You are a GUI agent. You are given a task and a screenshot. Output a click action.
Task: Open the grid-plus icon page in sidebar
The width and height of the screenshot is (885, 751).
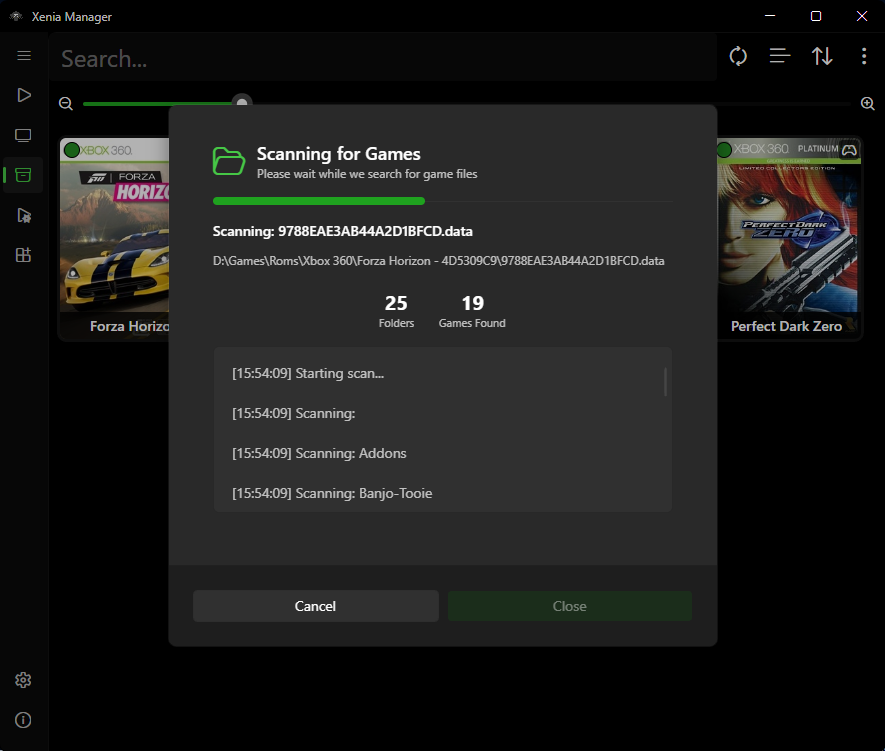(x=23, y=255)
